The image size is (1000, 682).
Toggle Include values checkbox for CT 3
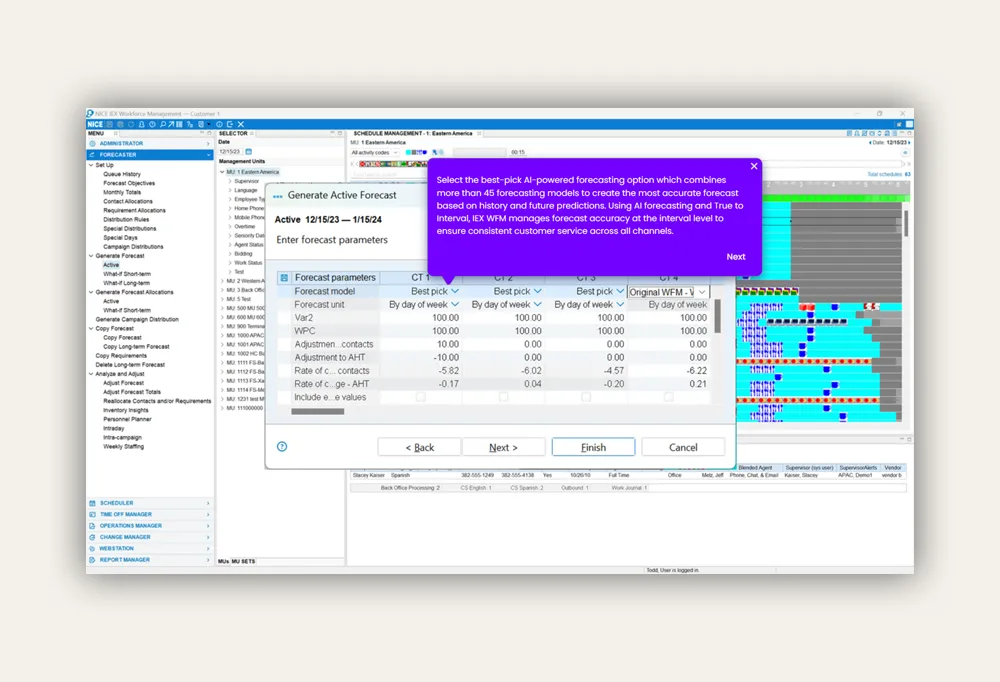[586, 397]
